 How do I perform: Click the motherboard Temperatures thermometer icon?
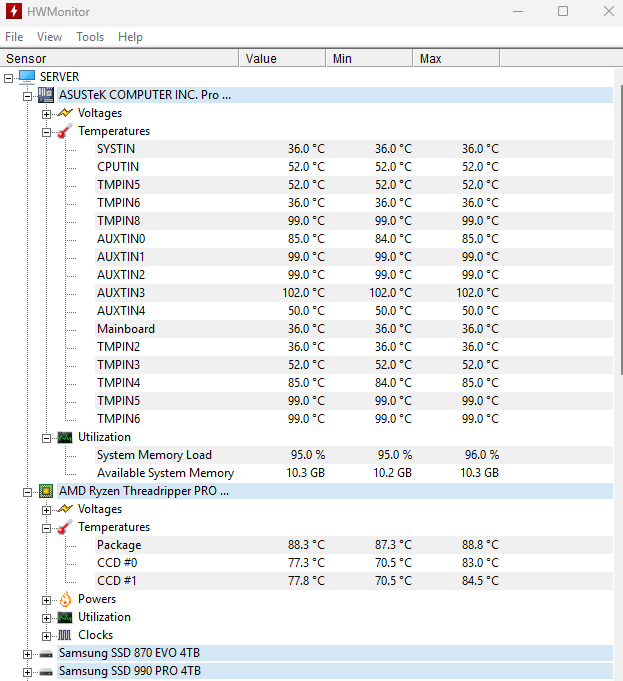(x=65, y=131)
